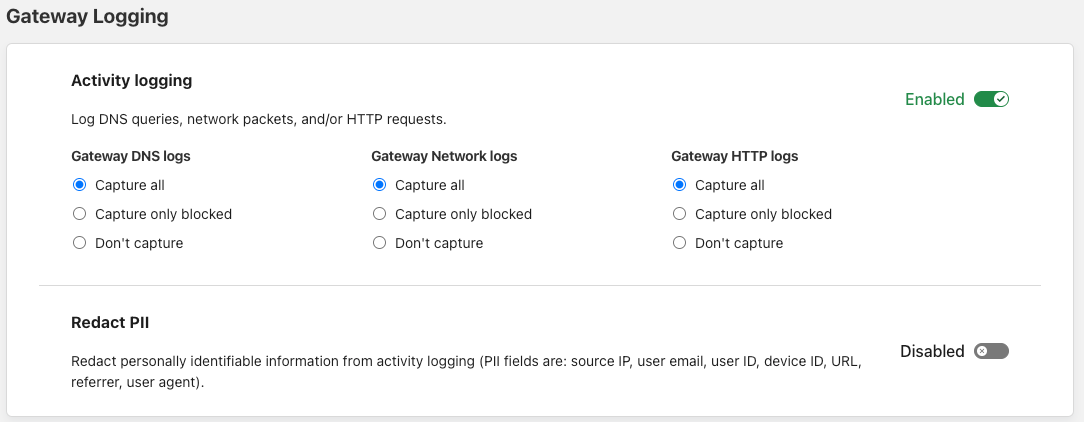Pick Don't capture for Gateway HTTP logs
The height and width of the screenshot is (422, 1084).
click(680, 243)
